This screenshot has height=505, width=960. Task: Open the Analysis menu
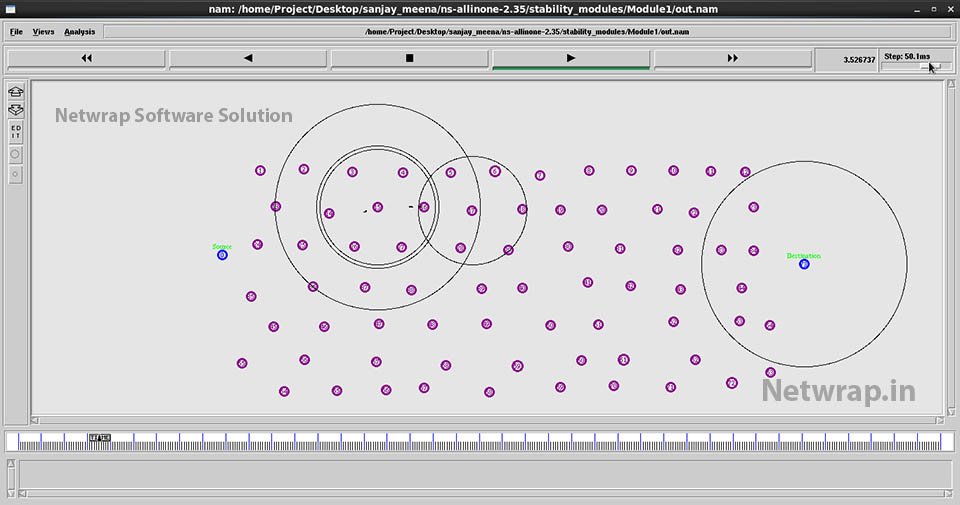pos(80,32)
